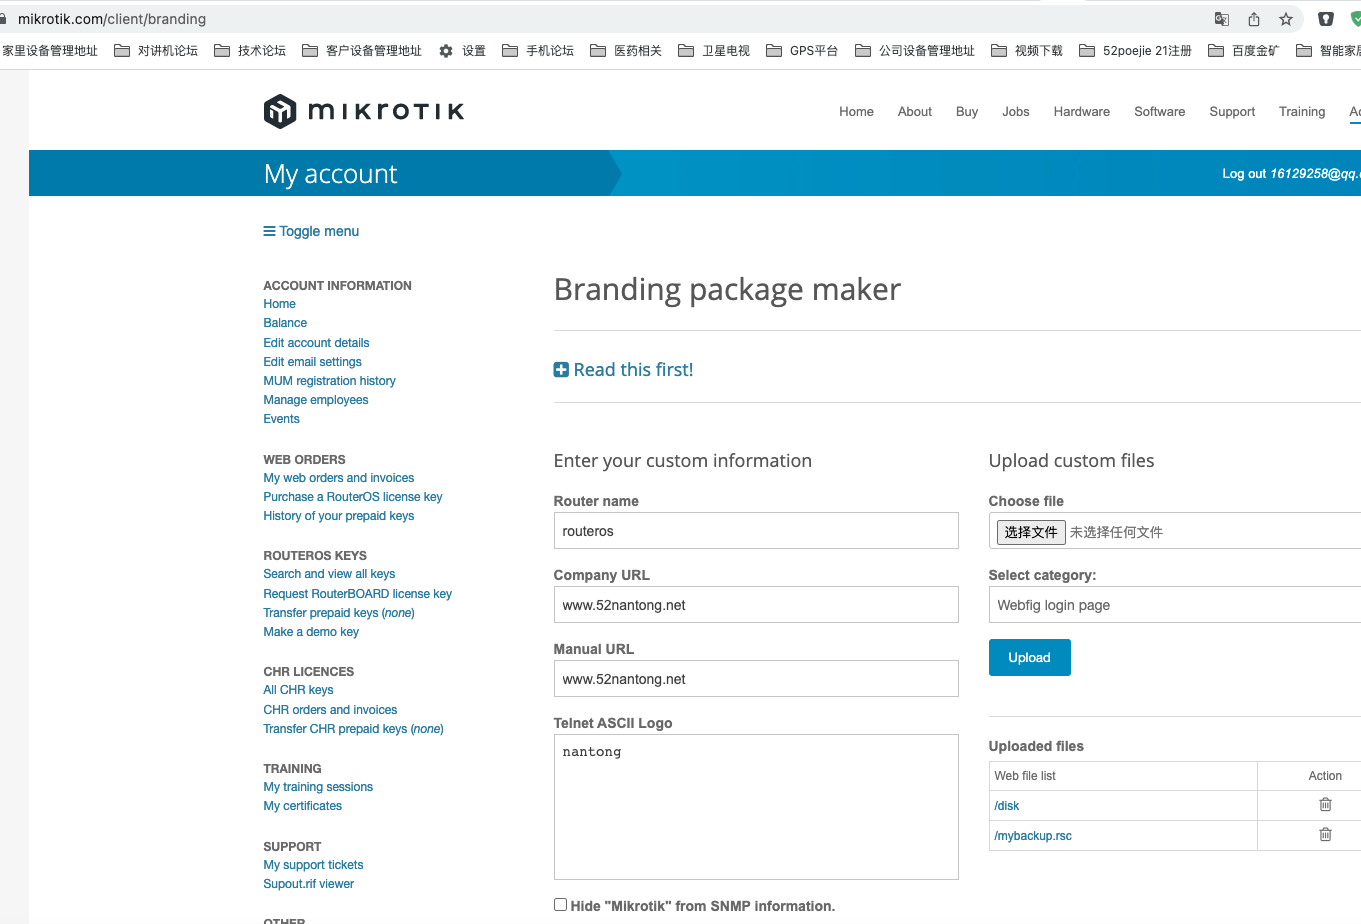Open Edit account details link

click(316, 343)
